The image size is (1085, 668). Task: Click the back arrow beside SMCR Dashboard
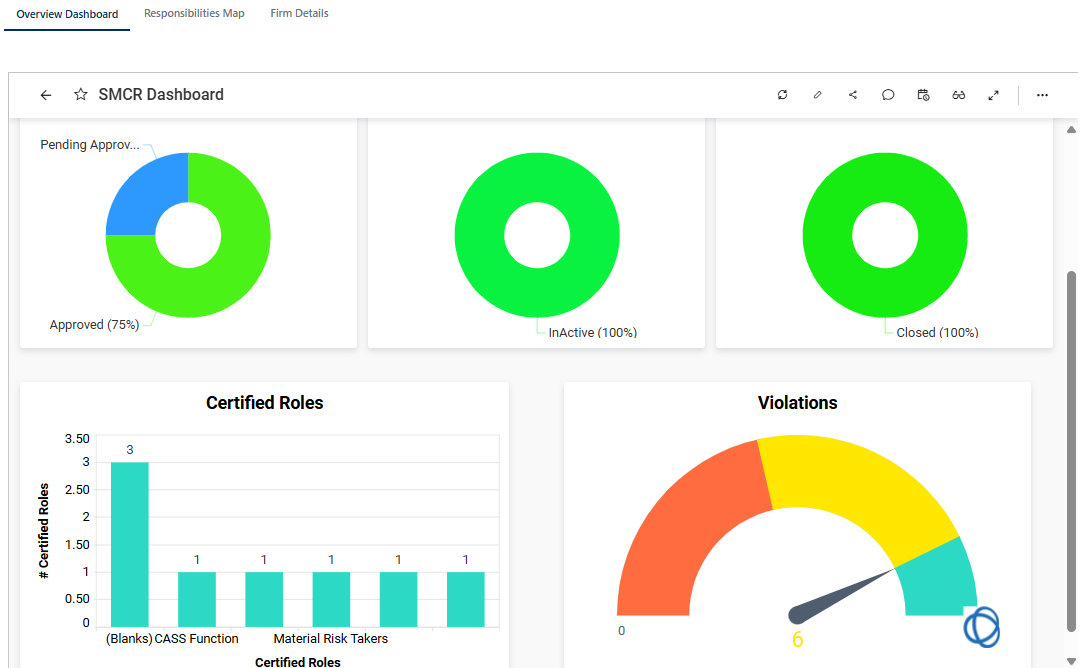(46, 95)
